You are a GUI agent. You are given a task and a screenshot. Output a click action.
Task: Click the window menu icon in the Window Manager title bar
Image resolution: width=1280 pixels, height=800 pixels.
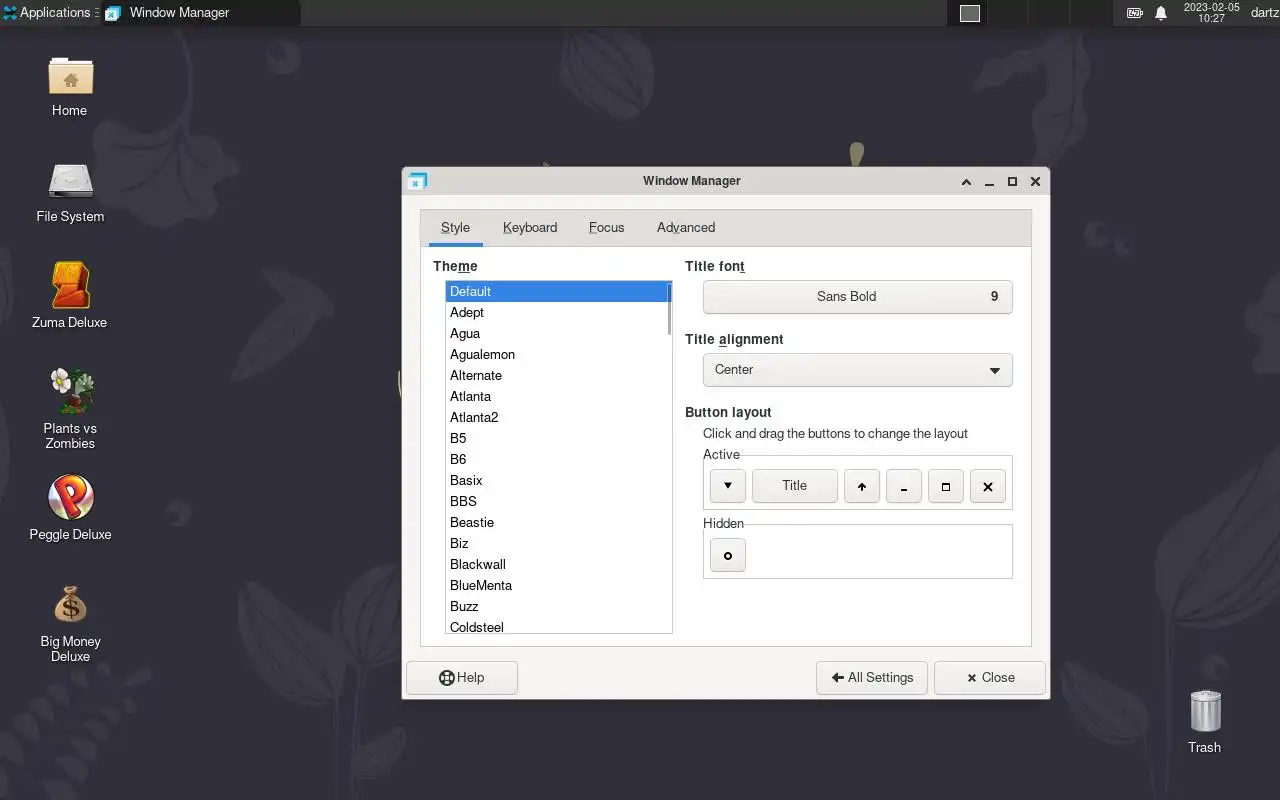[x=418, y=181]
